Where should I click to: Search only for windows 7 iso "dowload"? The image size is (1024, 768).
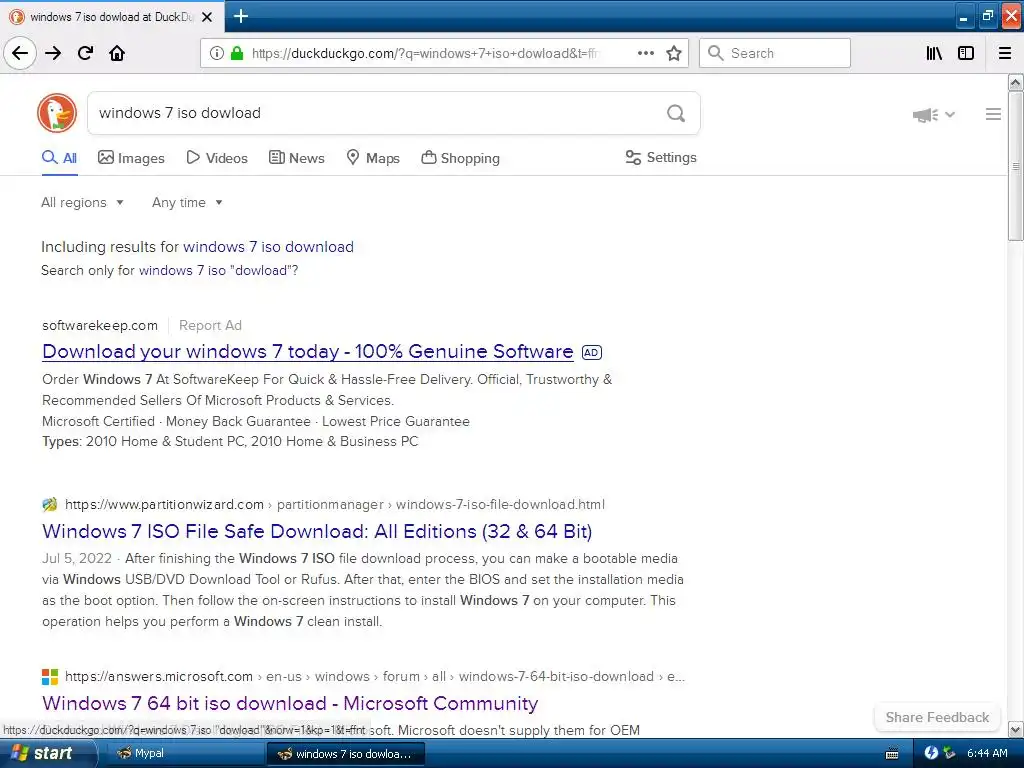click(x=216, y=270)
